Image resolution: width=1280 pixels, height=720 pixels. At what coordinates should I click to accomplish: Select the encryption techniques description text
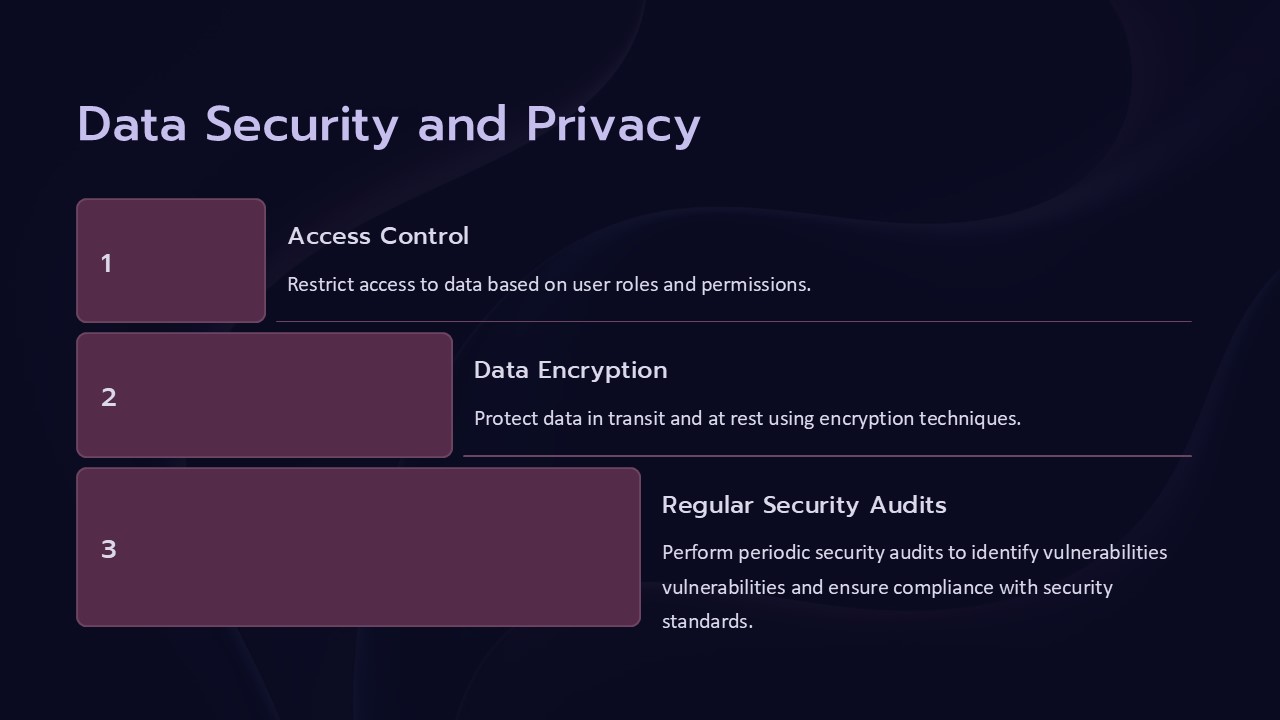[747, 418]
